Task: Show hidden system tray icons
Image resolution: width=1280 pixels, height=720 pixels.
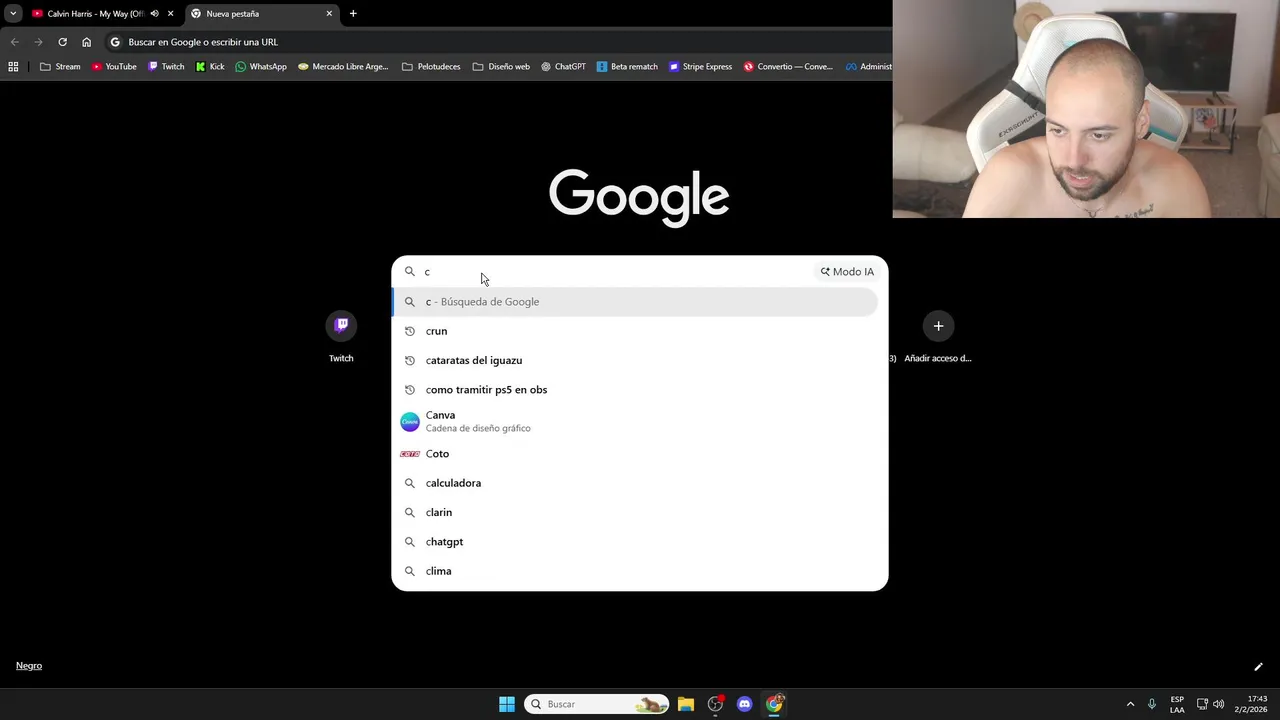Action: (x=1131, y=704)
